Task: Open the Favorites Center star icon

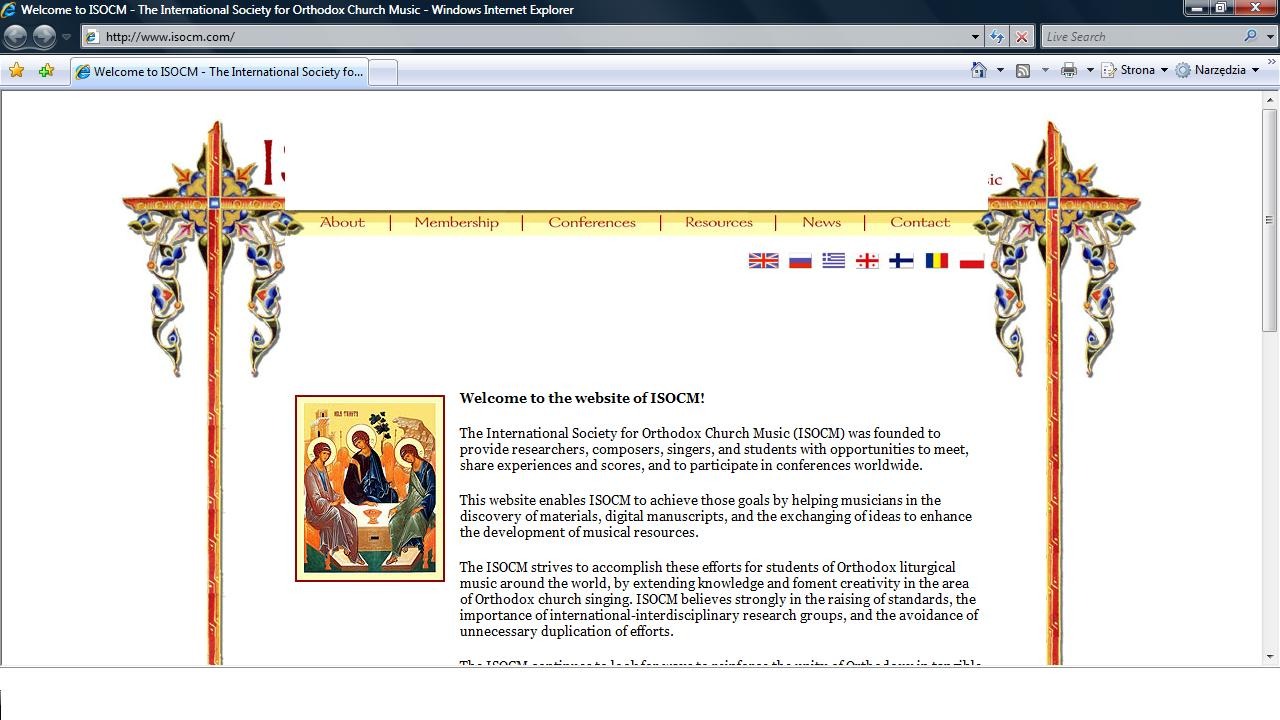Action: coord(17,71)
